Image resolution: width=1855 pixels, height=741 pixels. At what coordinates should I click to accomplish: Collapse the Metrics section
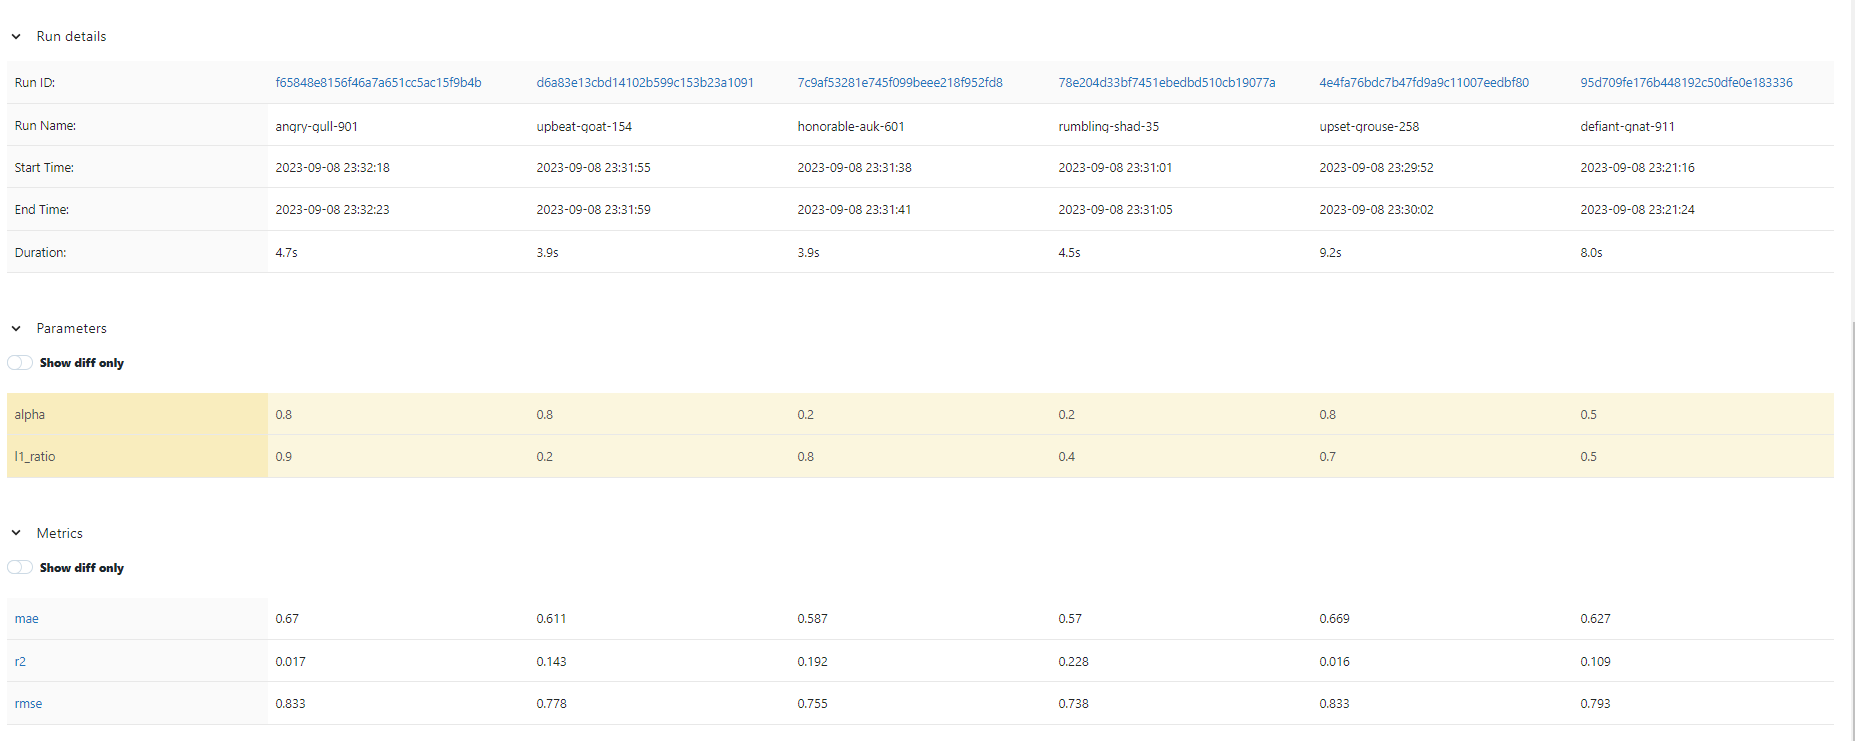click(16, 533)
